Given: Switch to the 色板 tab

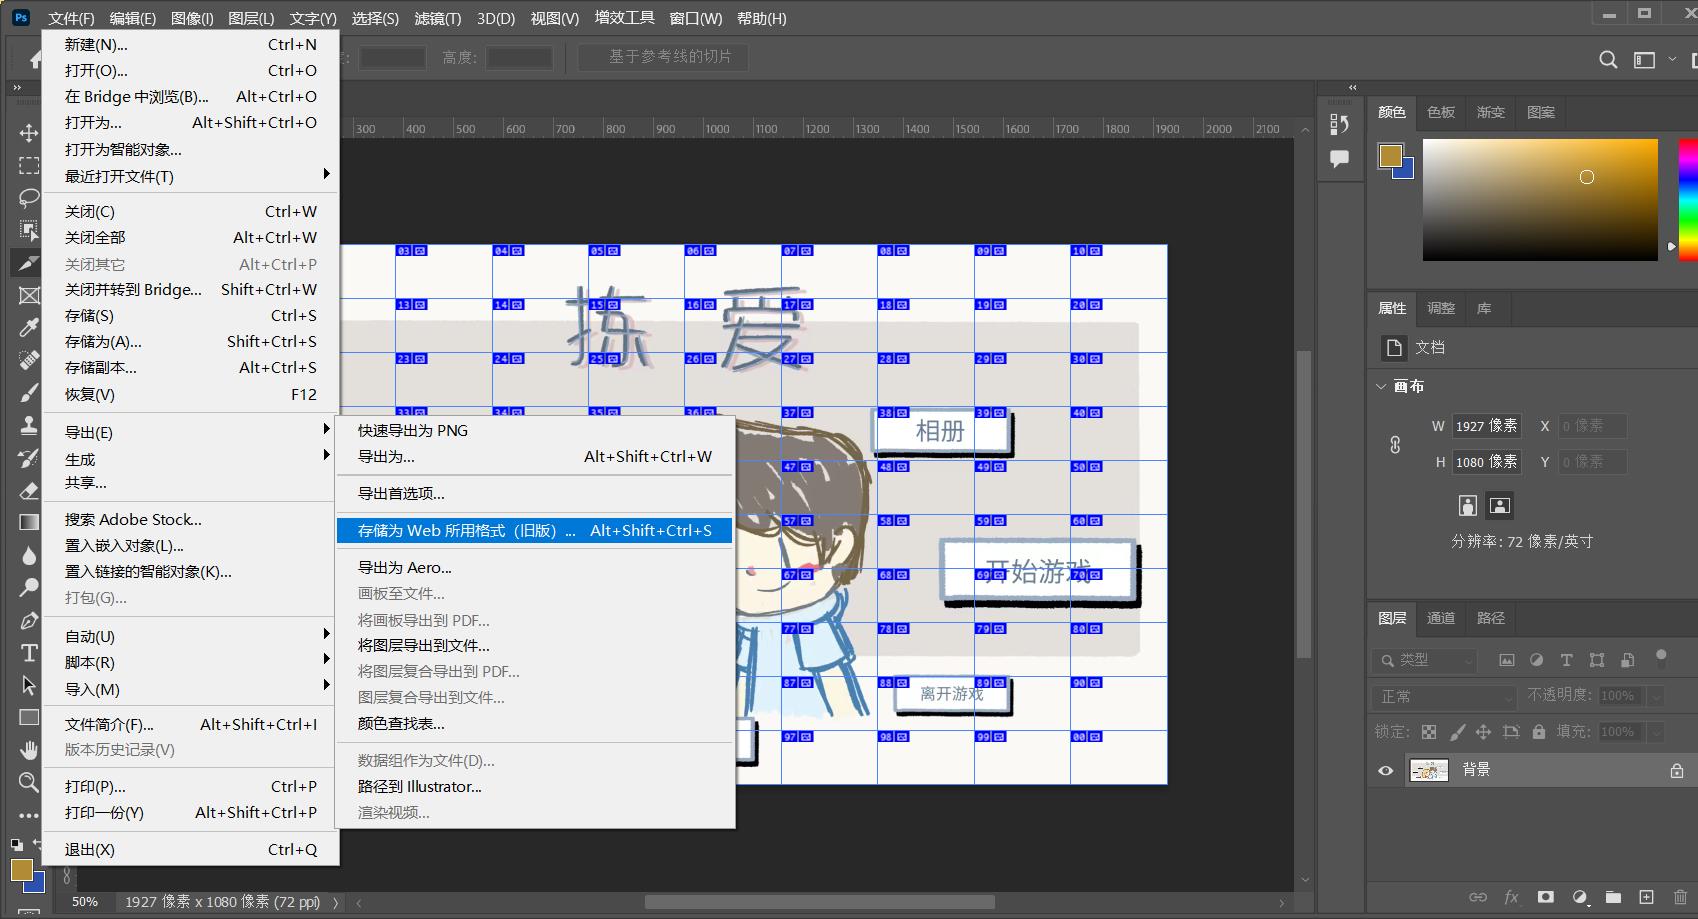Looking at the screenshot, I should tap(1441, 112).
